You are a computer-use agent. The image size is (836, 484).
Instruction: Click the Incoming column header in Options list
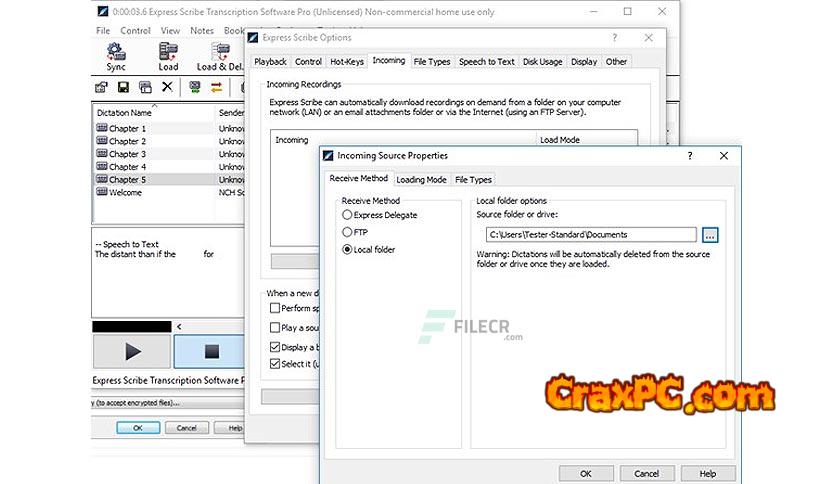pyautogui.click(x=403, y=140)
